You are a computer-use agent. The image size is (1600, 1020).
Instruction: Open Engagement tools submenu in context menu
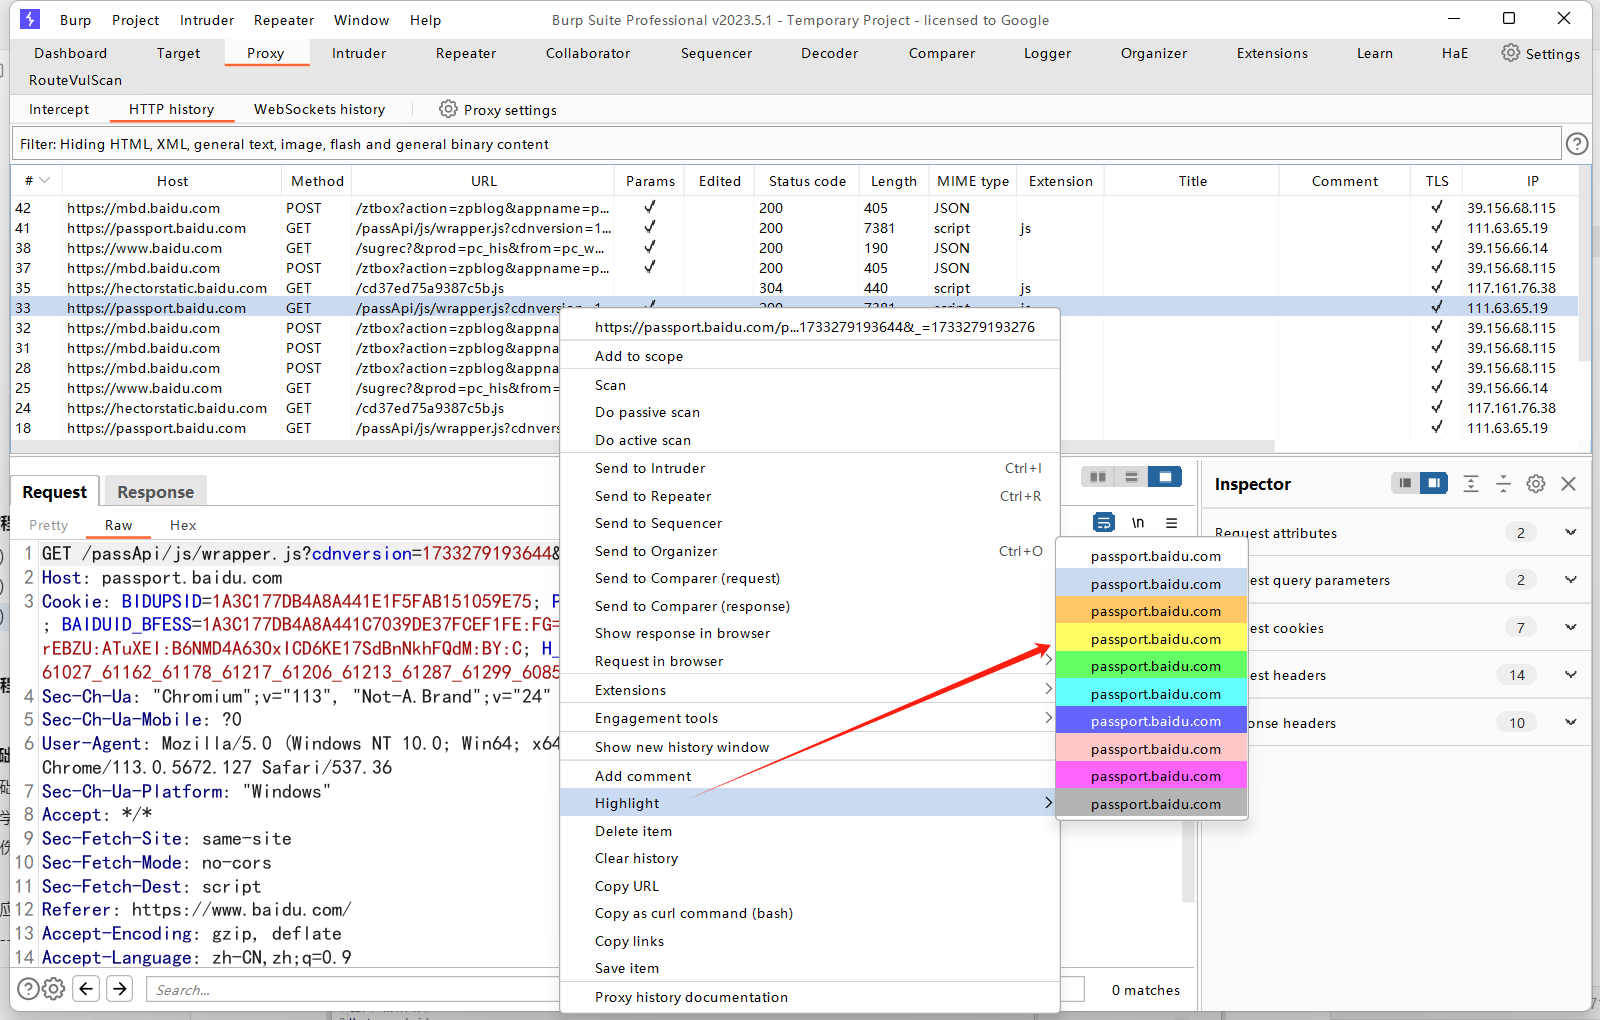(x=810, y=718)
